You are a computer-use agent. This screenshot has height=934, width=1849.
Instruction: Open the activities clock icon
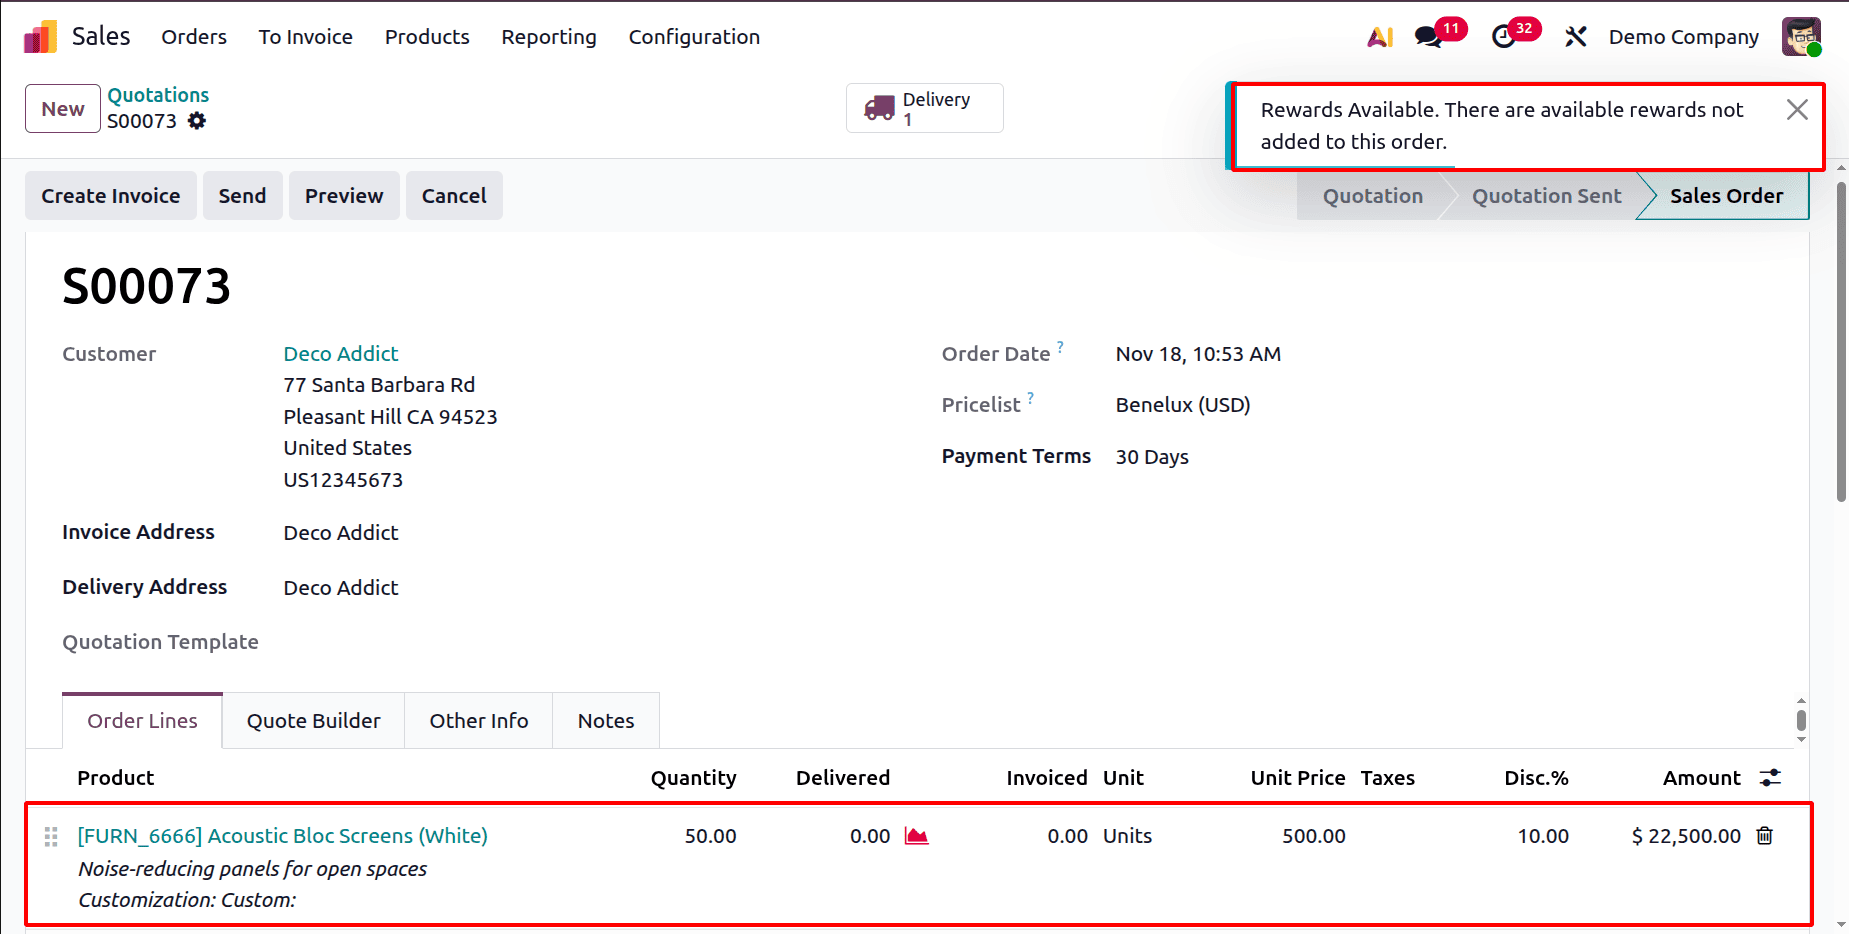coord(1505,37)
